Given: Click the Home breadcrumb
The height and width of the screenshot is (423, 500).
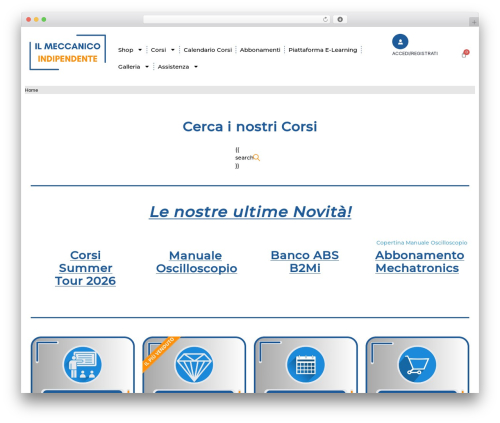Looking at the screenshot, I should (31, 90).
